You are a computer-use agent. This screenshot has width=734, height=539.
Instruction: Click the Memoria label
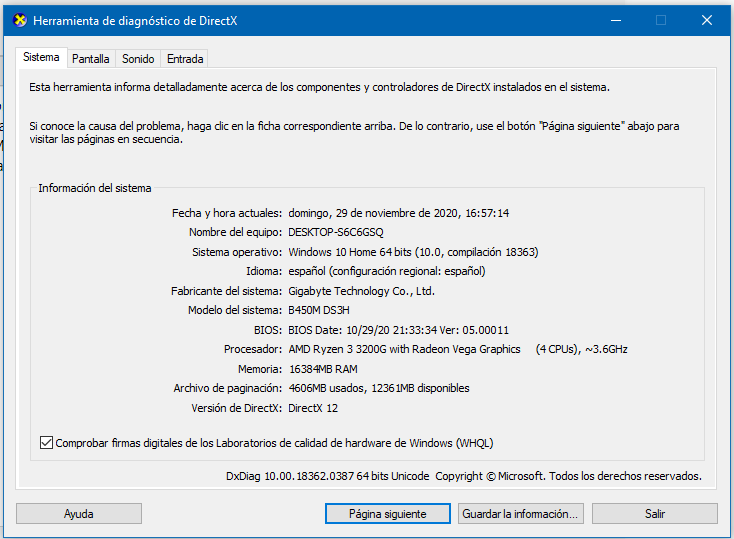[260, 369]
